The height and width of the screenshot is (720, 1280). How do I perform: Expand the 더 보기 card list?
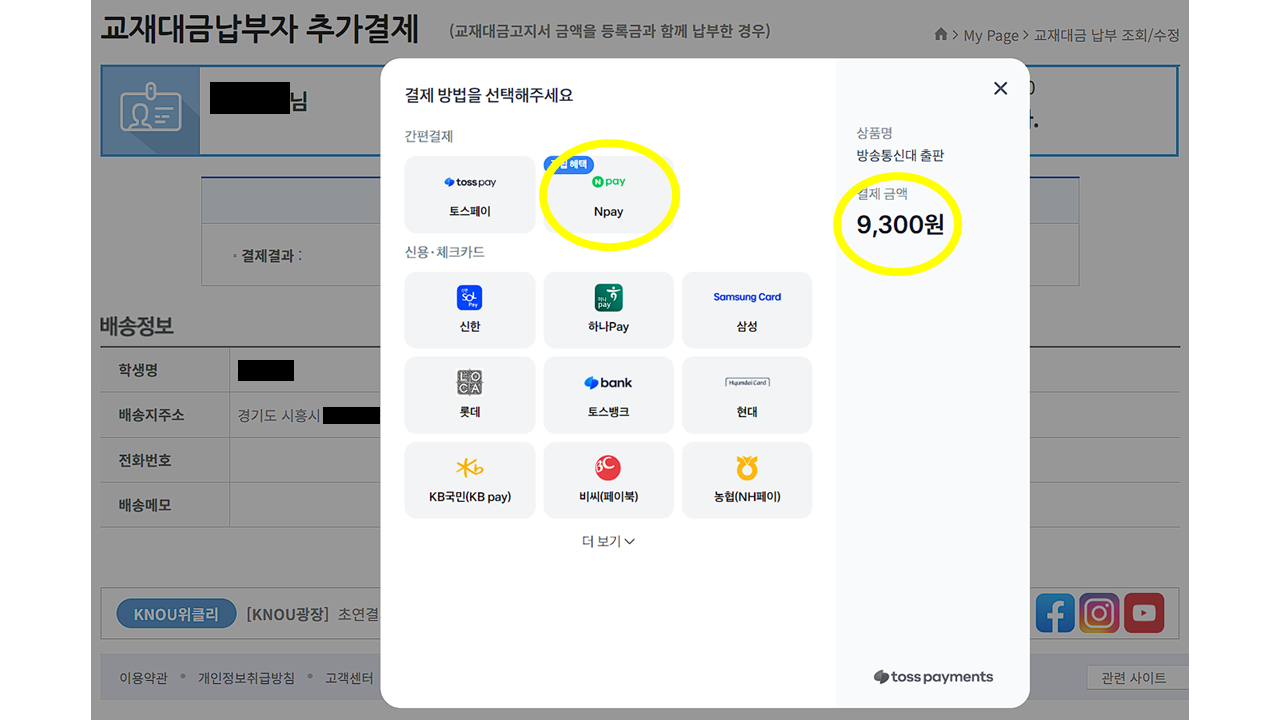click(608, 541)
